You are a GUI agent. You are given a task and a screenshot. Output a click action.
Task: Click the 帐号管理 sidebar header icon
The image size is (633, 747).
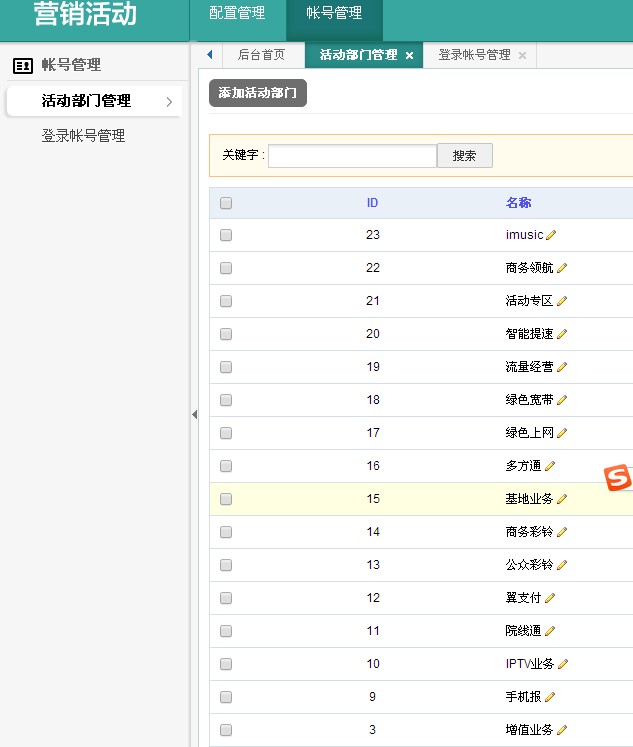tap(23, 66)
